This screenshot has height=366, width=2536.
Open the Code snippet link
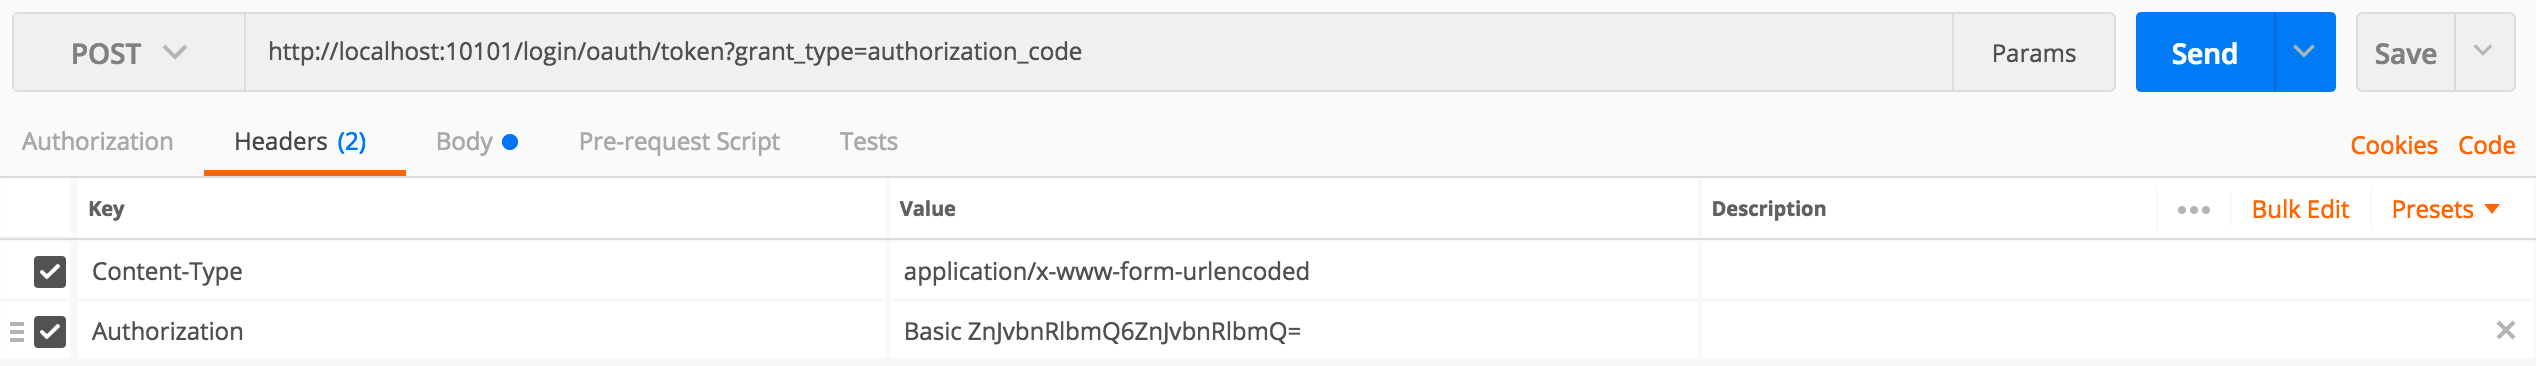click(2486, 146)
